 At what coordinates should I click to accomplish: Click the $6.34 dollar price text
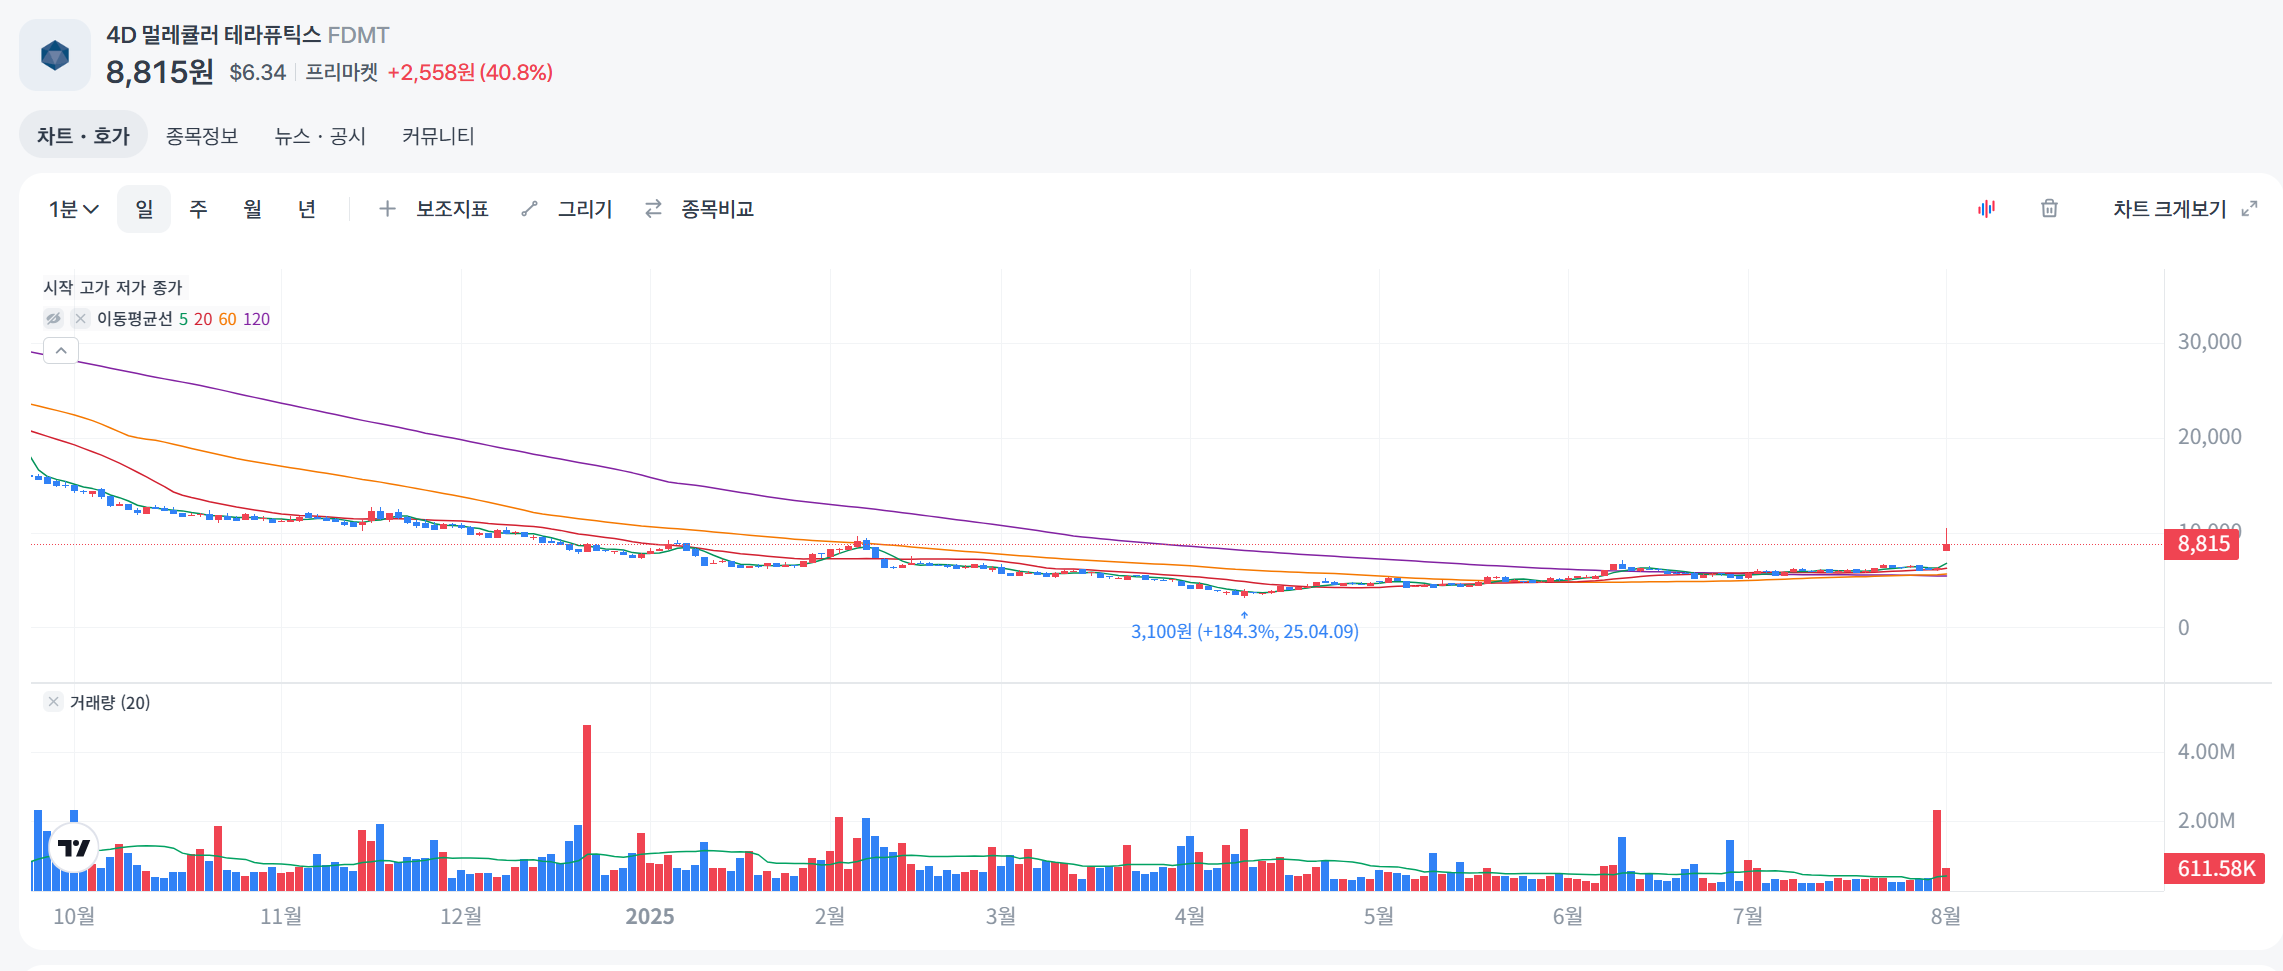258,72
